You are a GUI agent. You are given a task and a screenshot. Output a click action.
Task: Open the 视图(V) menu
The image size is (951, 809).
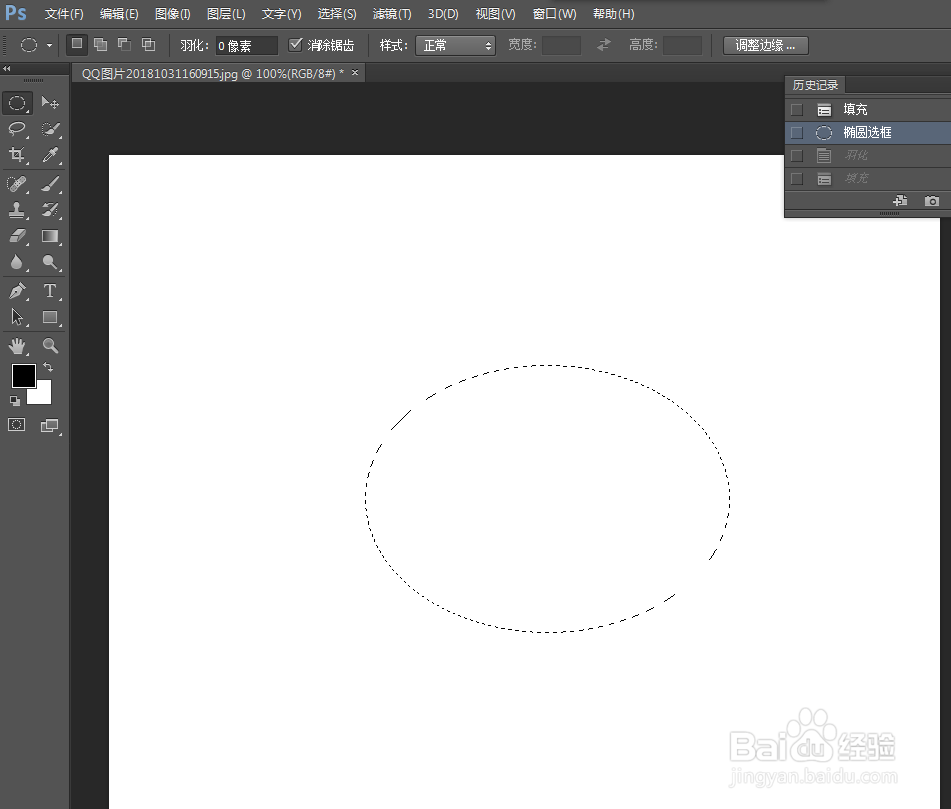(495, 14)
